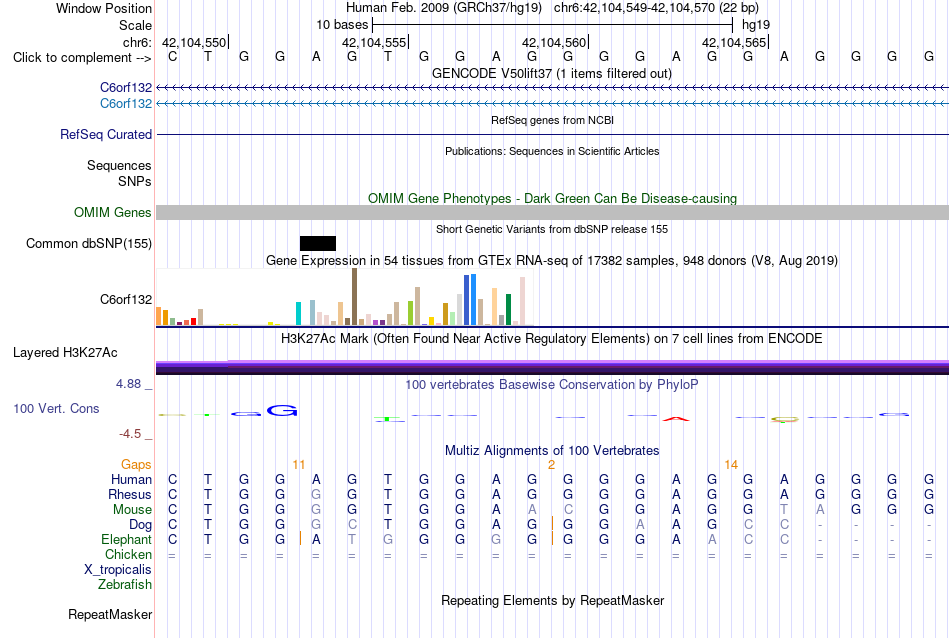Select the 'Rhesus' species row label
The height and width of the screenshot is (638, 950).
pos(130,494)
